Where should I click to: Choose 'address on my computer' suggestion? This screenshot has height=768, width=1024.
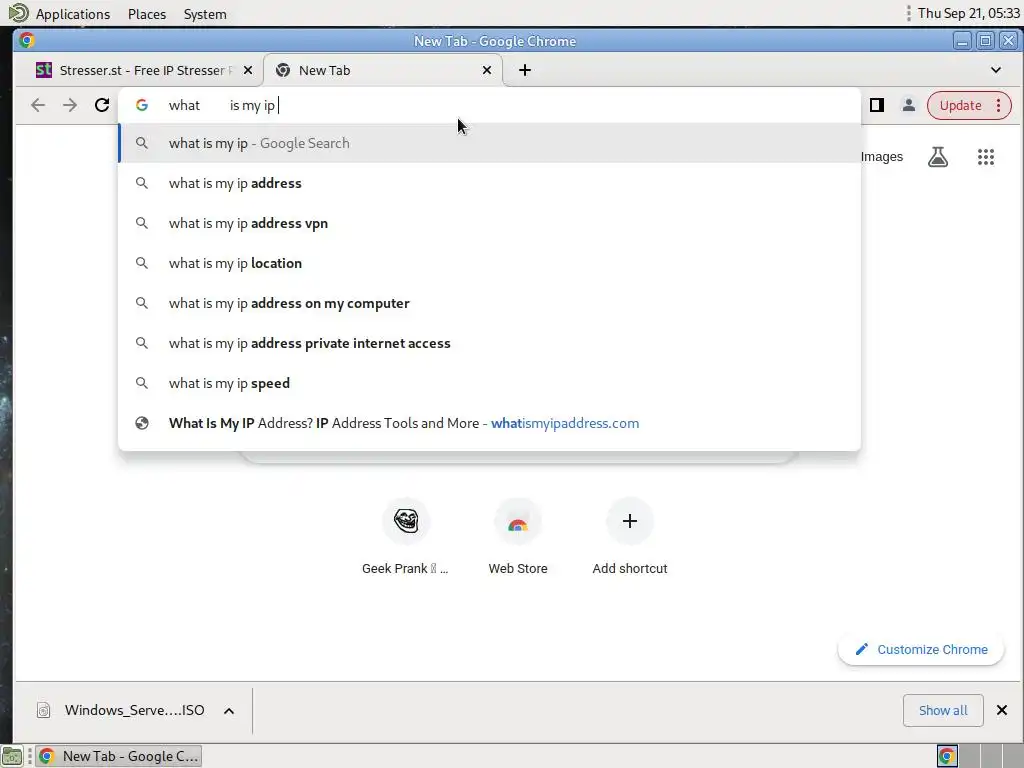[x=489, y=303]
